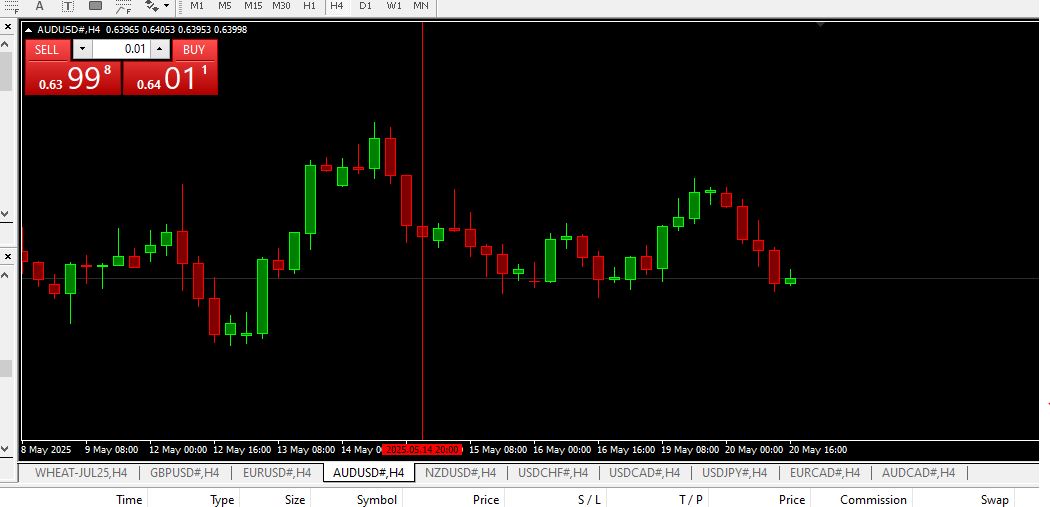Click the BUY button
The width and height of the screenshot is (1050, 507).
coord(194,50)
